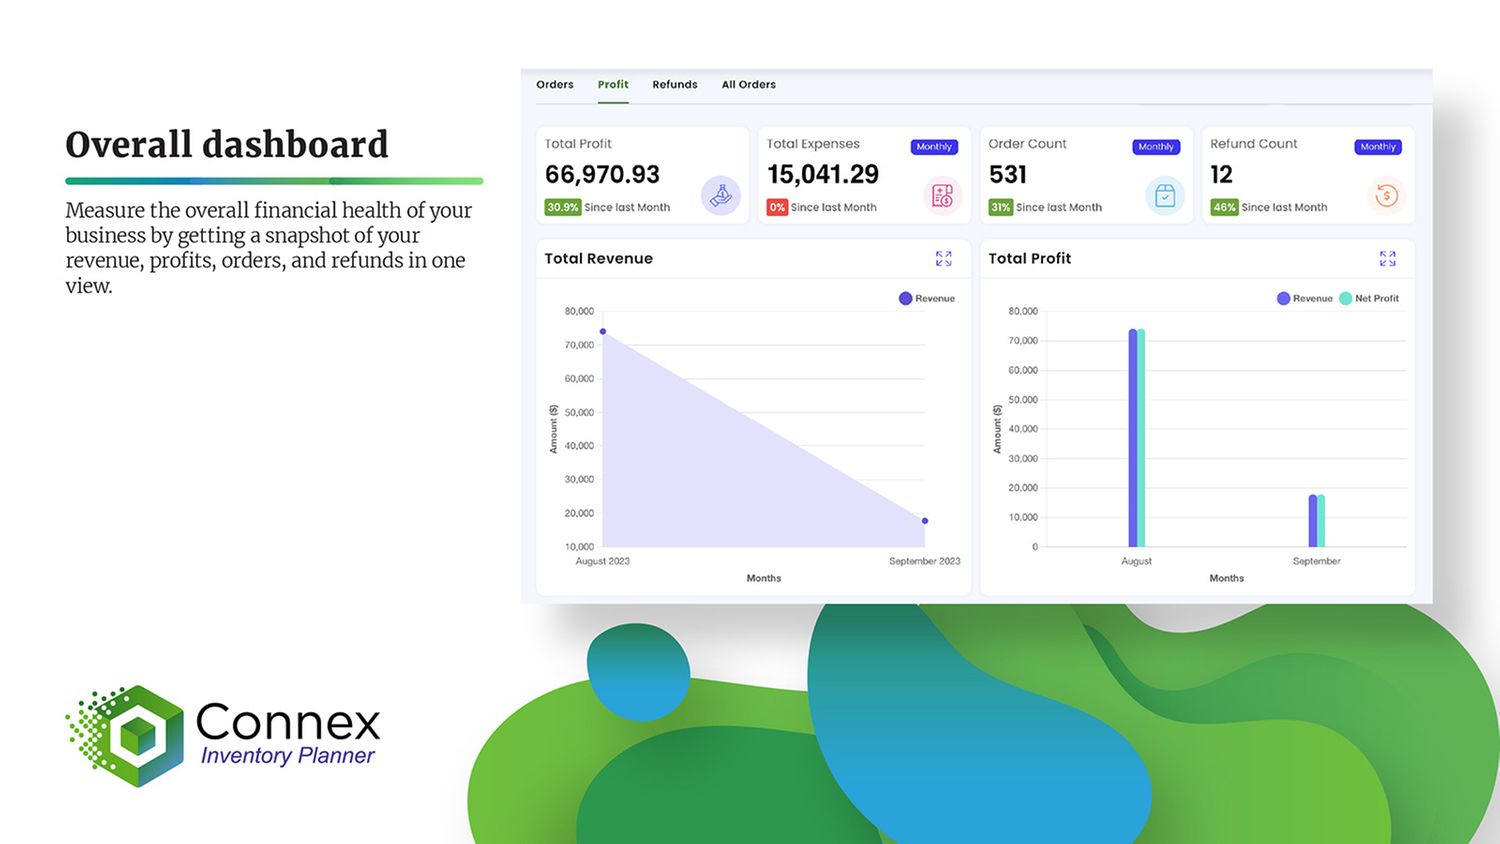Toggle the Revenue legend in Total Revenue chart
Viewport: 1500px width, 844px height.
927,298
